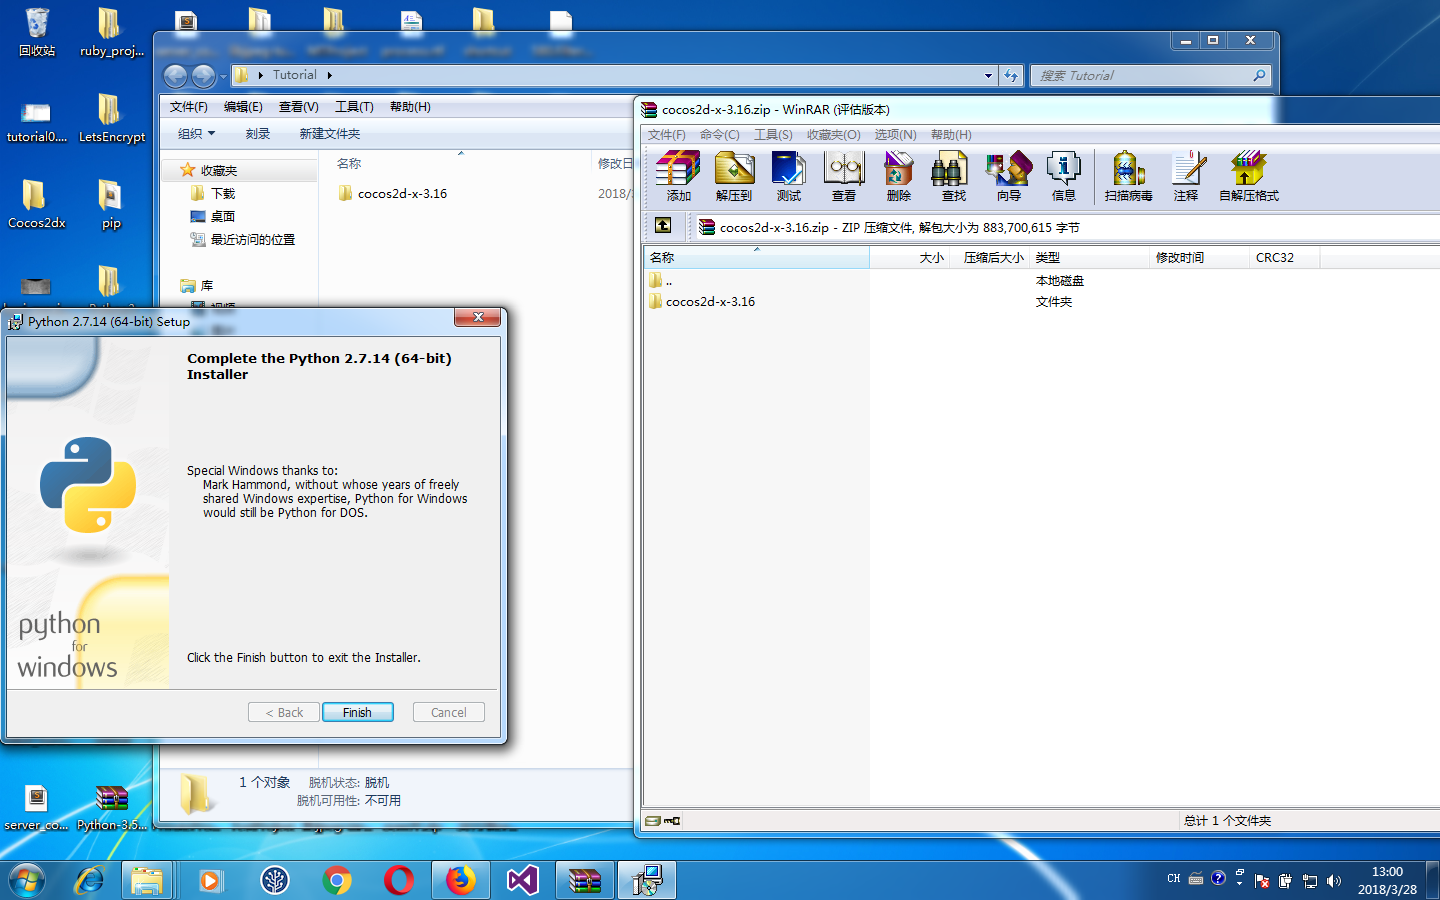Click the WinRAR Comment (注释) icon
This screenshot has height=900, width=1440.
(1186, 176)
